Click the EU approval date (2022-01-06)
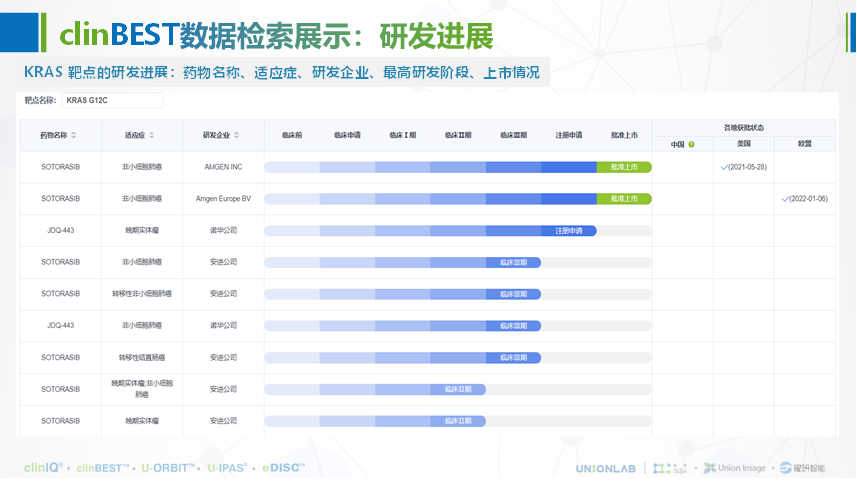The height and width of the screenshot is (484, 857). 808,199
